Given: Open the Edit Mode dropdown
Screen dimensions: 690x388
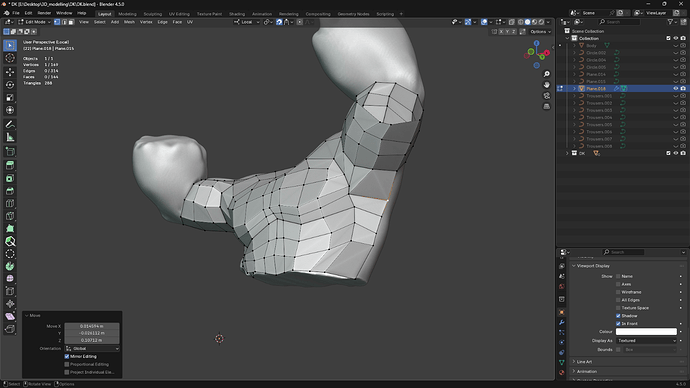Looking at the screenshot, I should click(34, 22).
